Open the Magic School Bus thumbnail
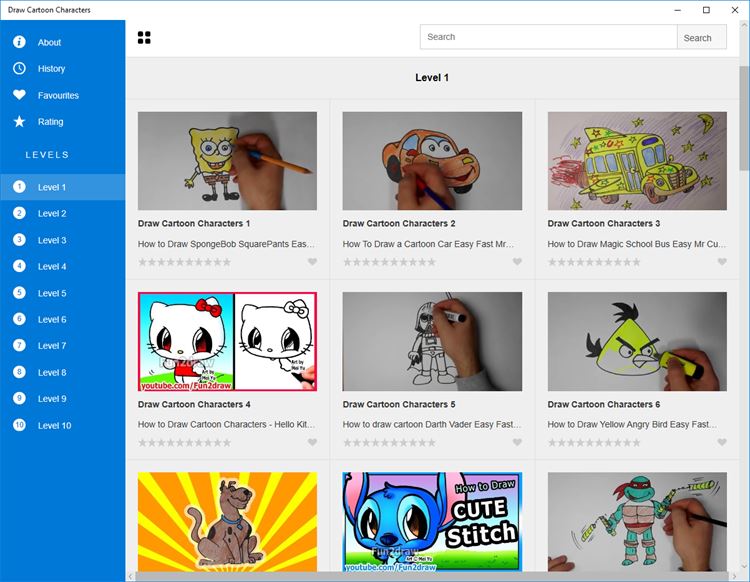The height and width of the screenshot is (582, 750). tap(637, 161)
